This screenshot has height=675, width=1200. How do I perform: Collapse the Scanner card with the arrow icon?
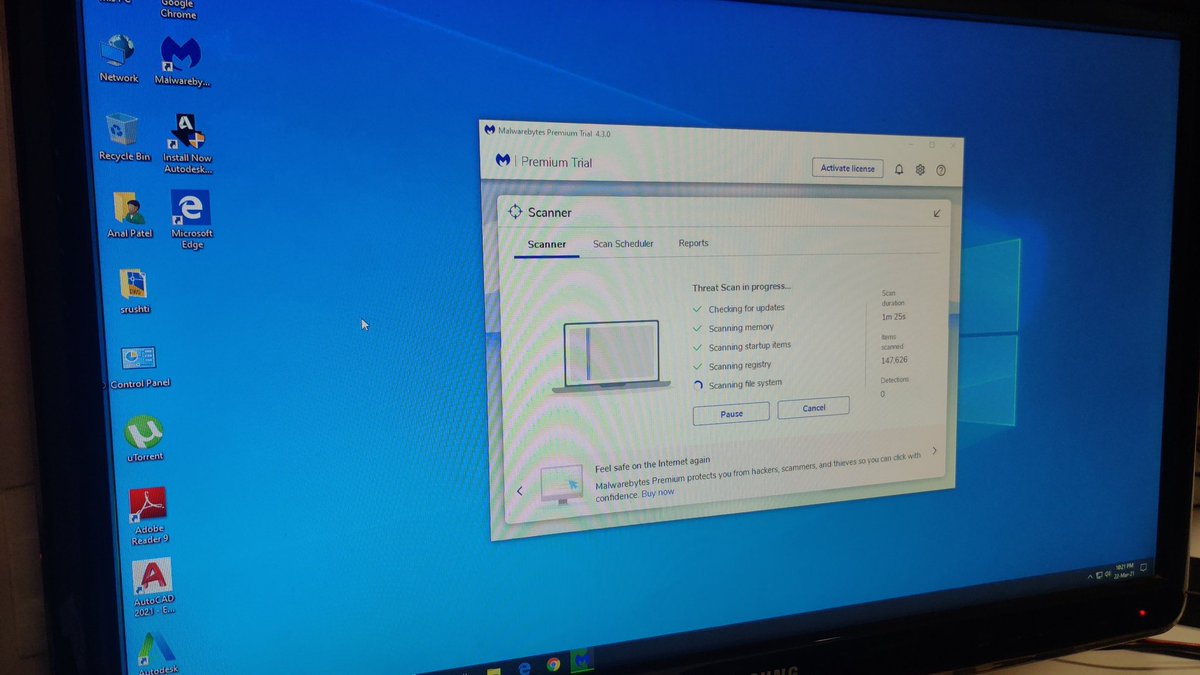(937, 213)
